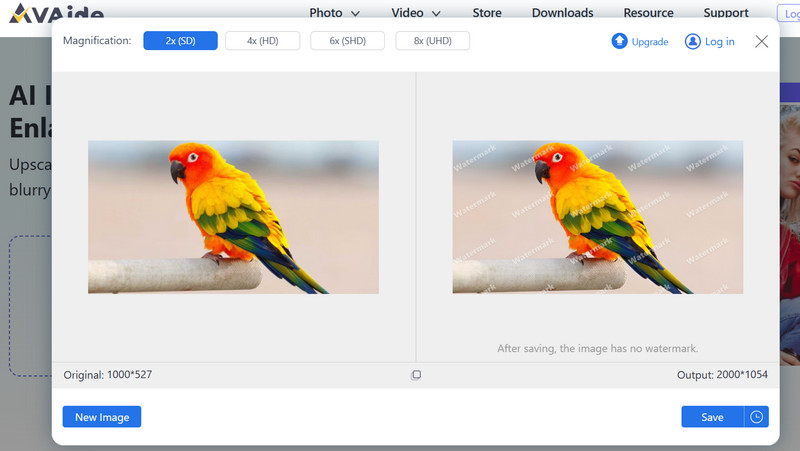Save the enlarged image

(712, 417)
